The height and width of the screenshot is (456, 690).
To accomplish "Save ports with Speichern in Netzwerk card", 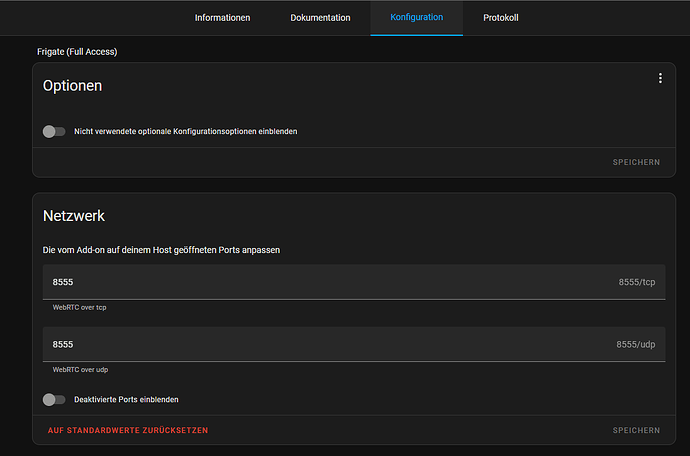I will 636,430.
